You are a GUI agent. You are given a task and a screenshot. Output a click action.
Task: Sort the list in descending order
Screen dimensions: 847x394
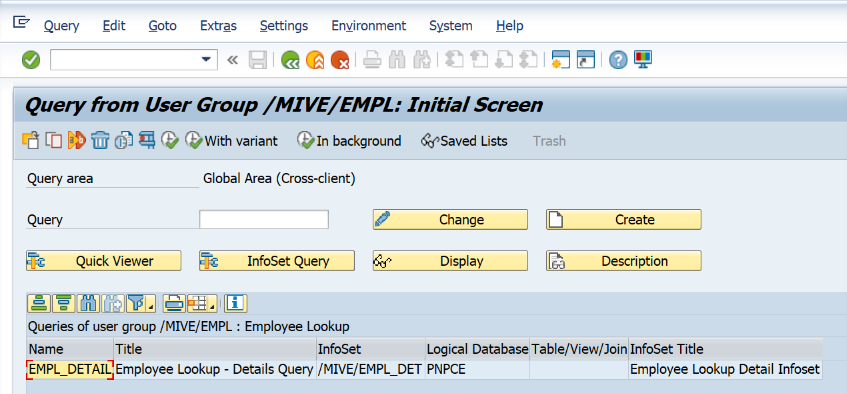pyautogui.click(x=64, y=303)
